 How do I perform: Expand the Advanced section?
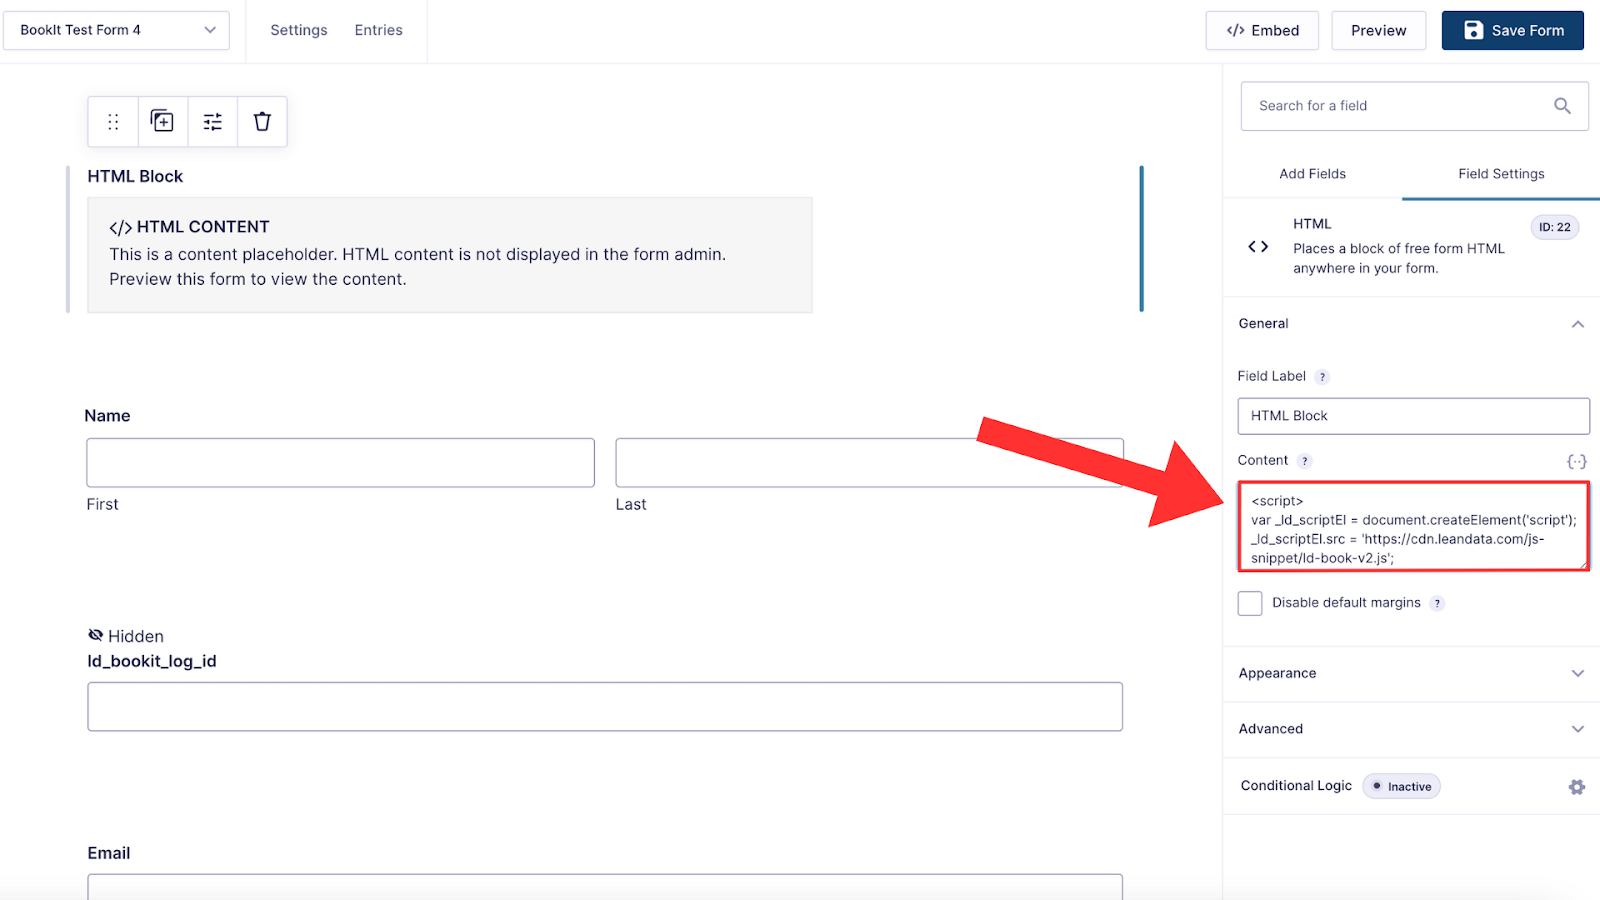[x=1411, y=729]
